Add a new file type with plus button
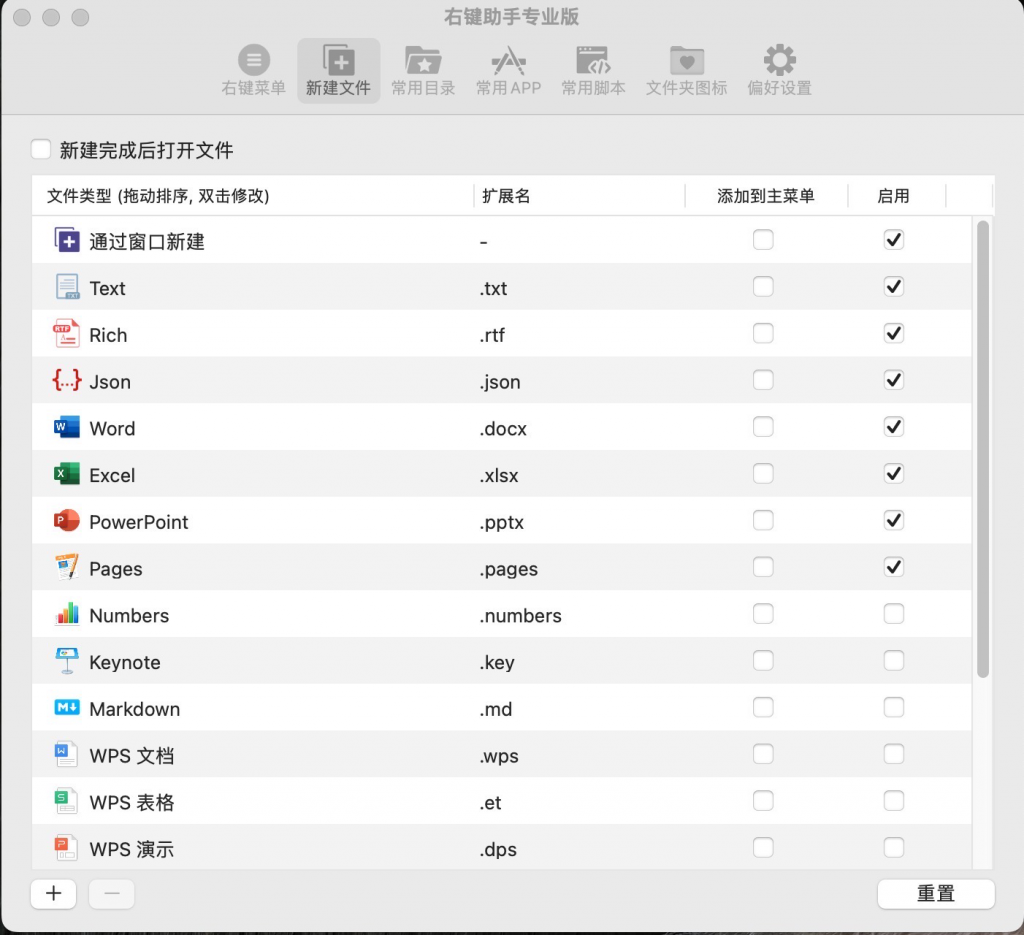The height and width of the screenshot is (935, 1024). pos(53,893)
